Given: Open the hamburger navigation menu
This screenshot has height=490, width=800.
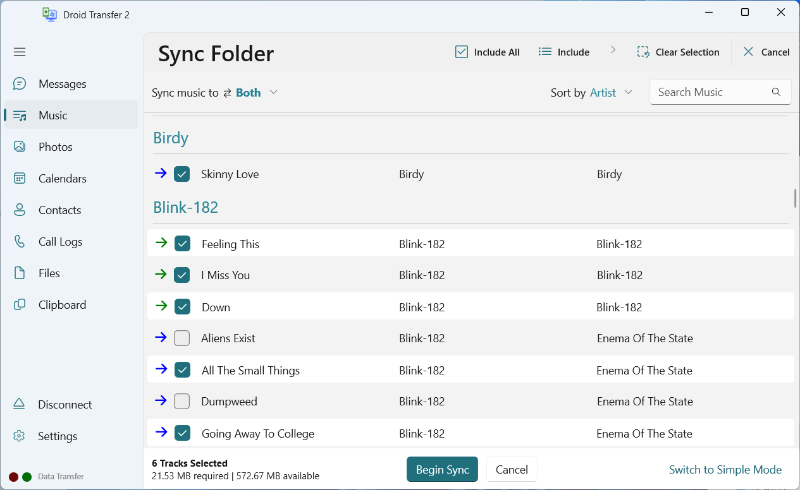Looking at the screenshot, I should tap(19, 52).
